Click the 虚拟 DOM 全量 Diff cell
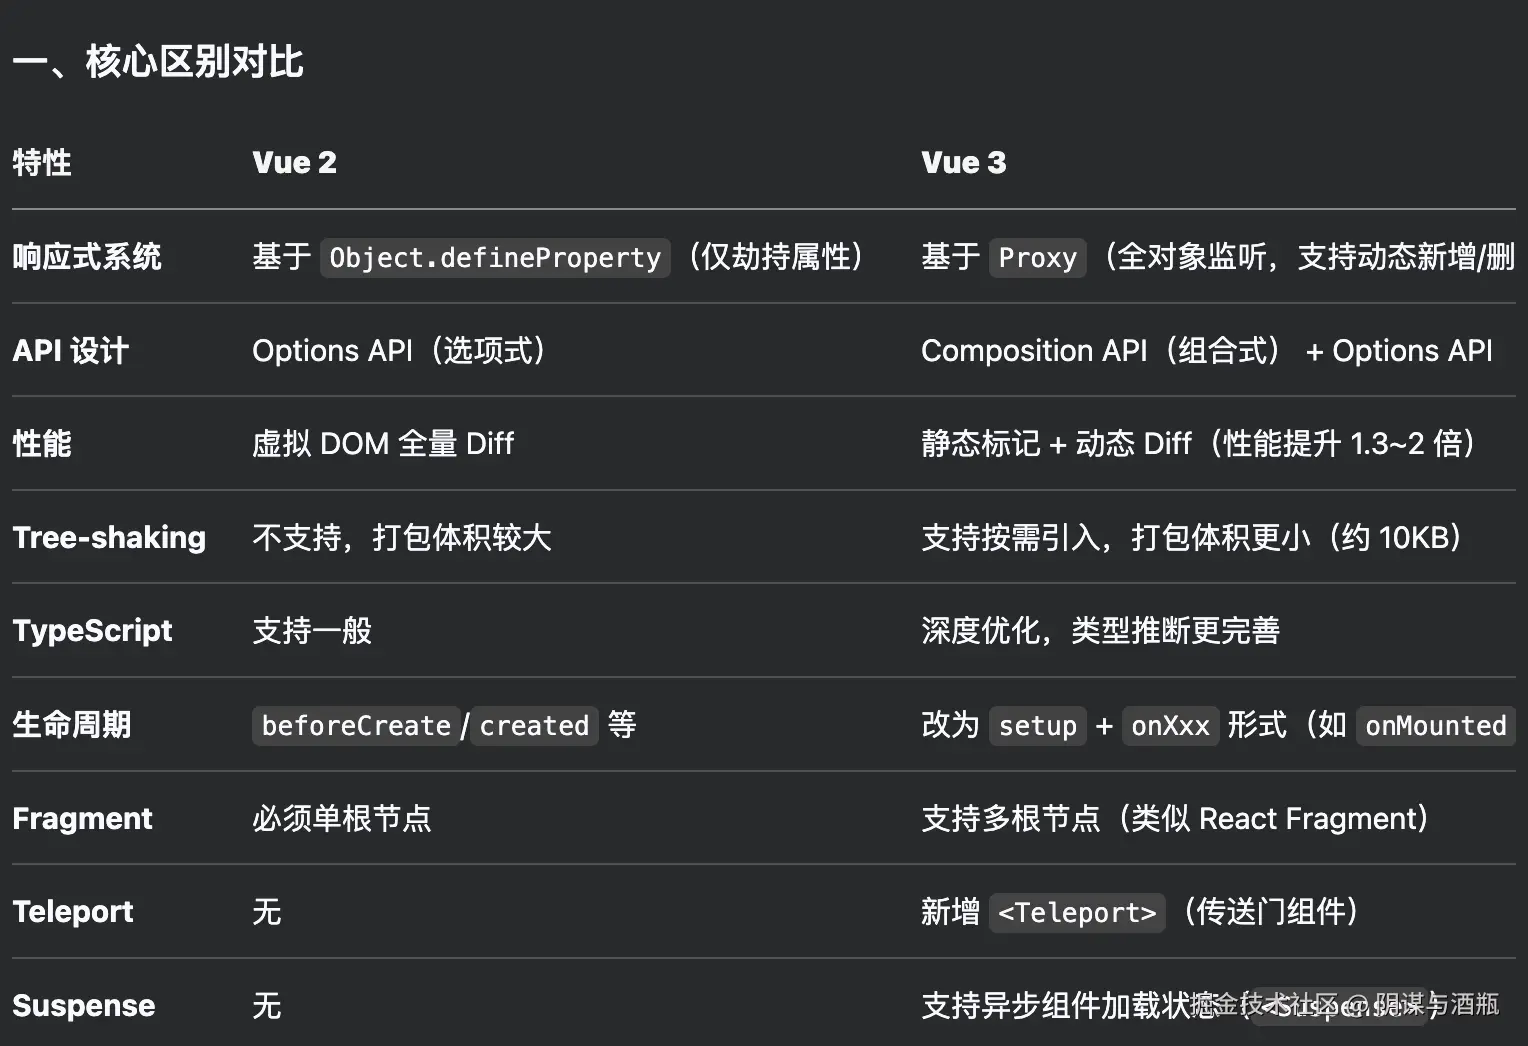This screenshot has height=1046, width=1528. [x=383, y=444]
